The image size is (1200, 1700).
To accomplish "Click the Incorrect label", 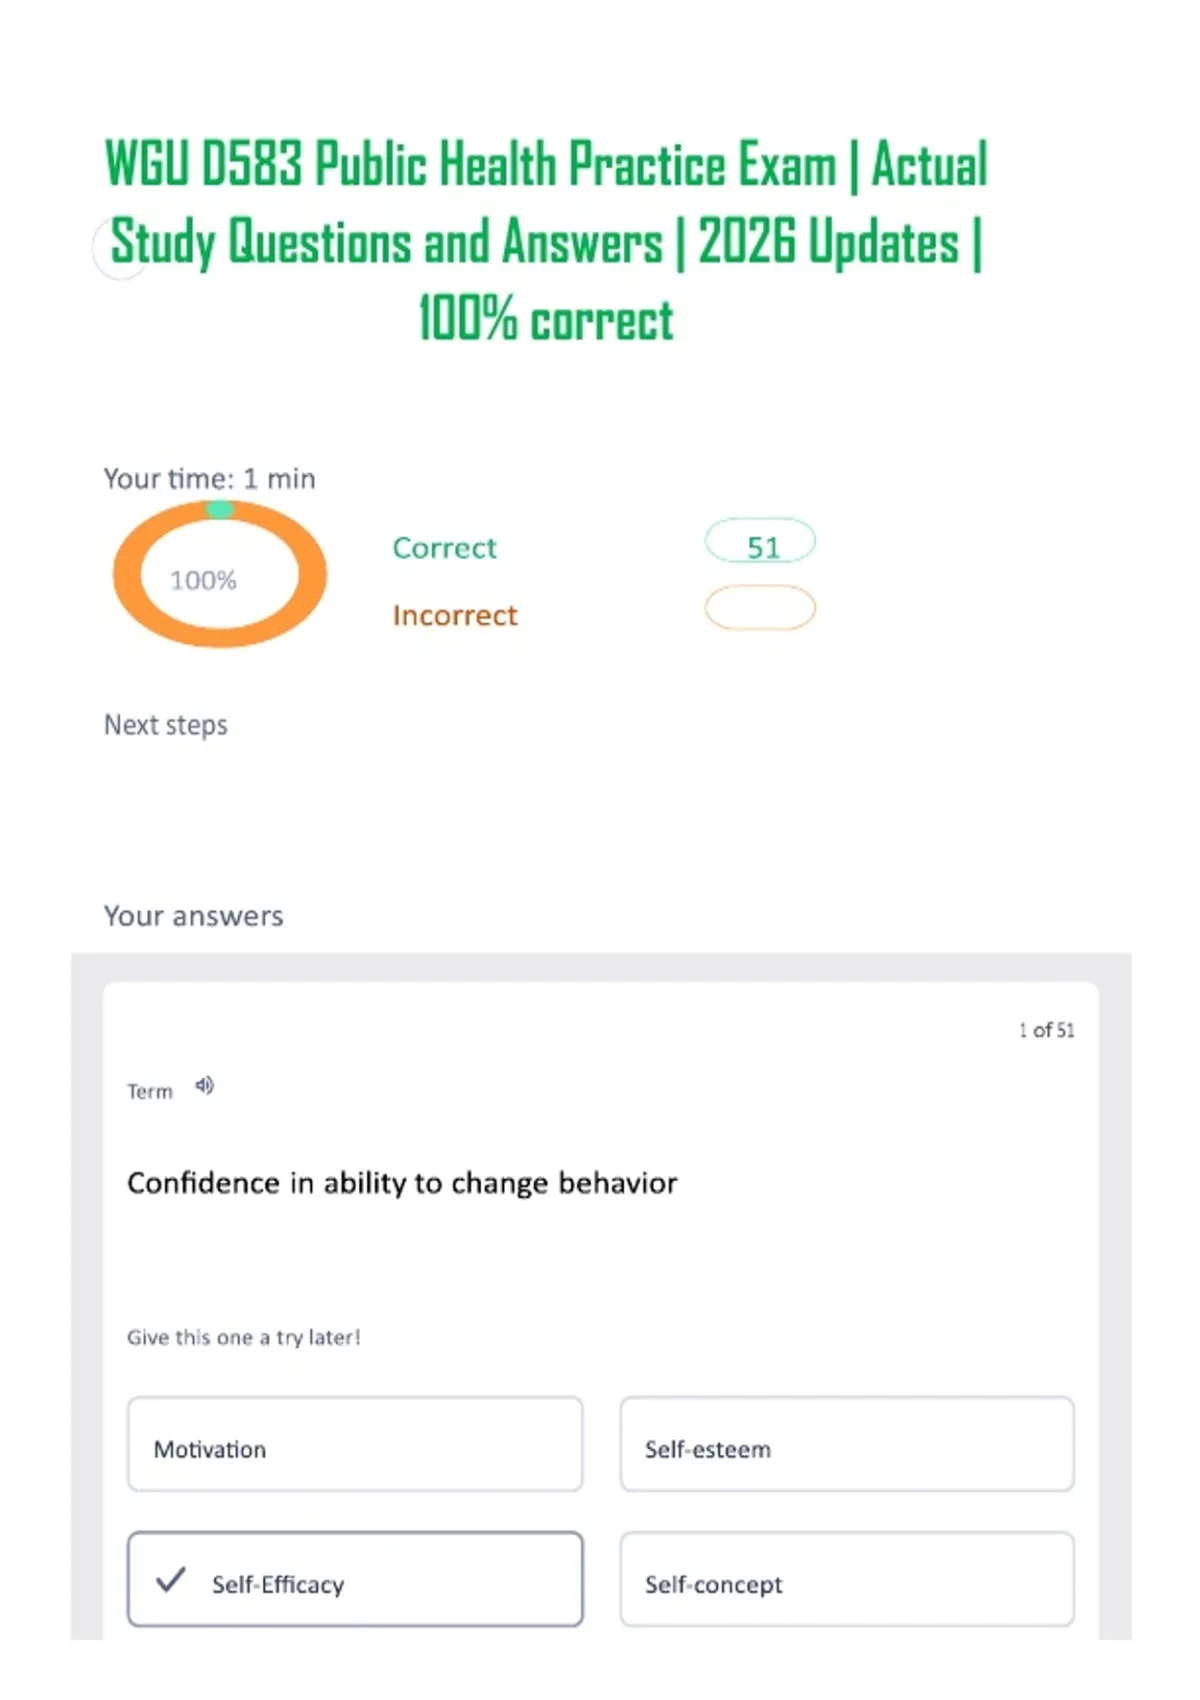I will pos(455,615).
